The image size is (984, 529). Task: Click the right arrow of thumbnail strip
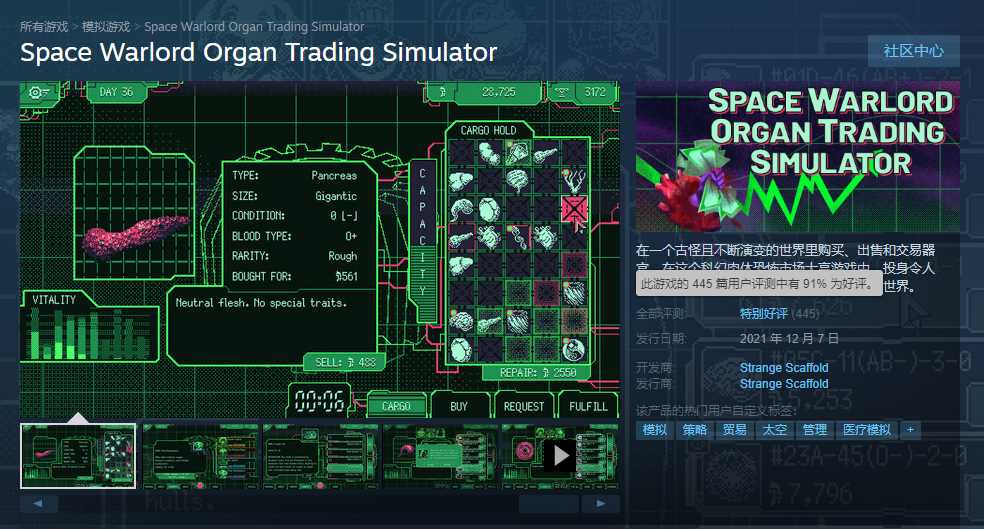[601, 503]
